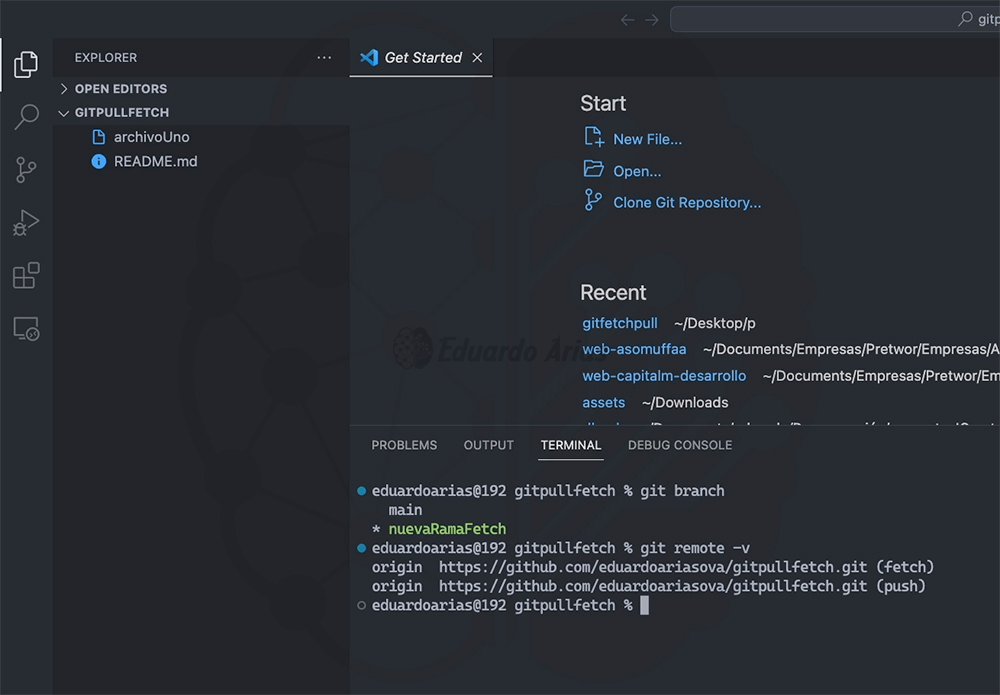This screenshot has width=1000, height=695.
Task: Go forward with the right arrow
Action: (652, 20)
